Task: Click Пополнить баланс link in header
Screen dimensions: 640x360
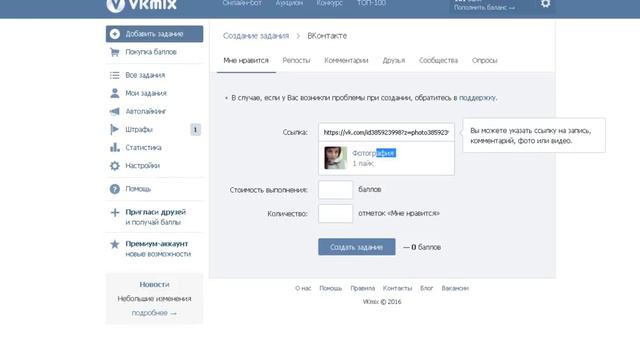Action: coord(484,7)
